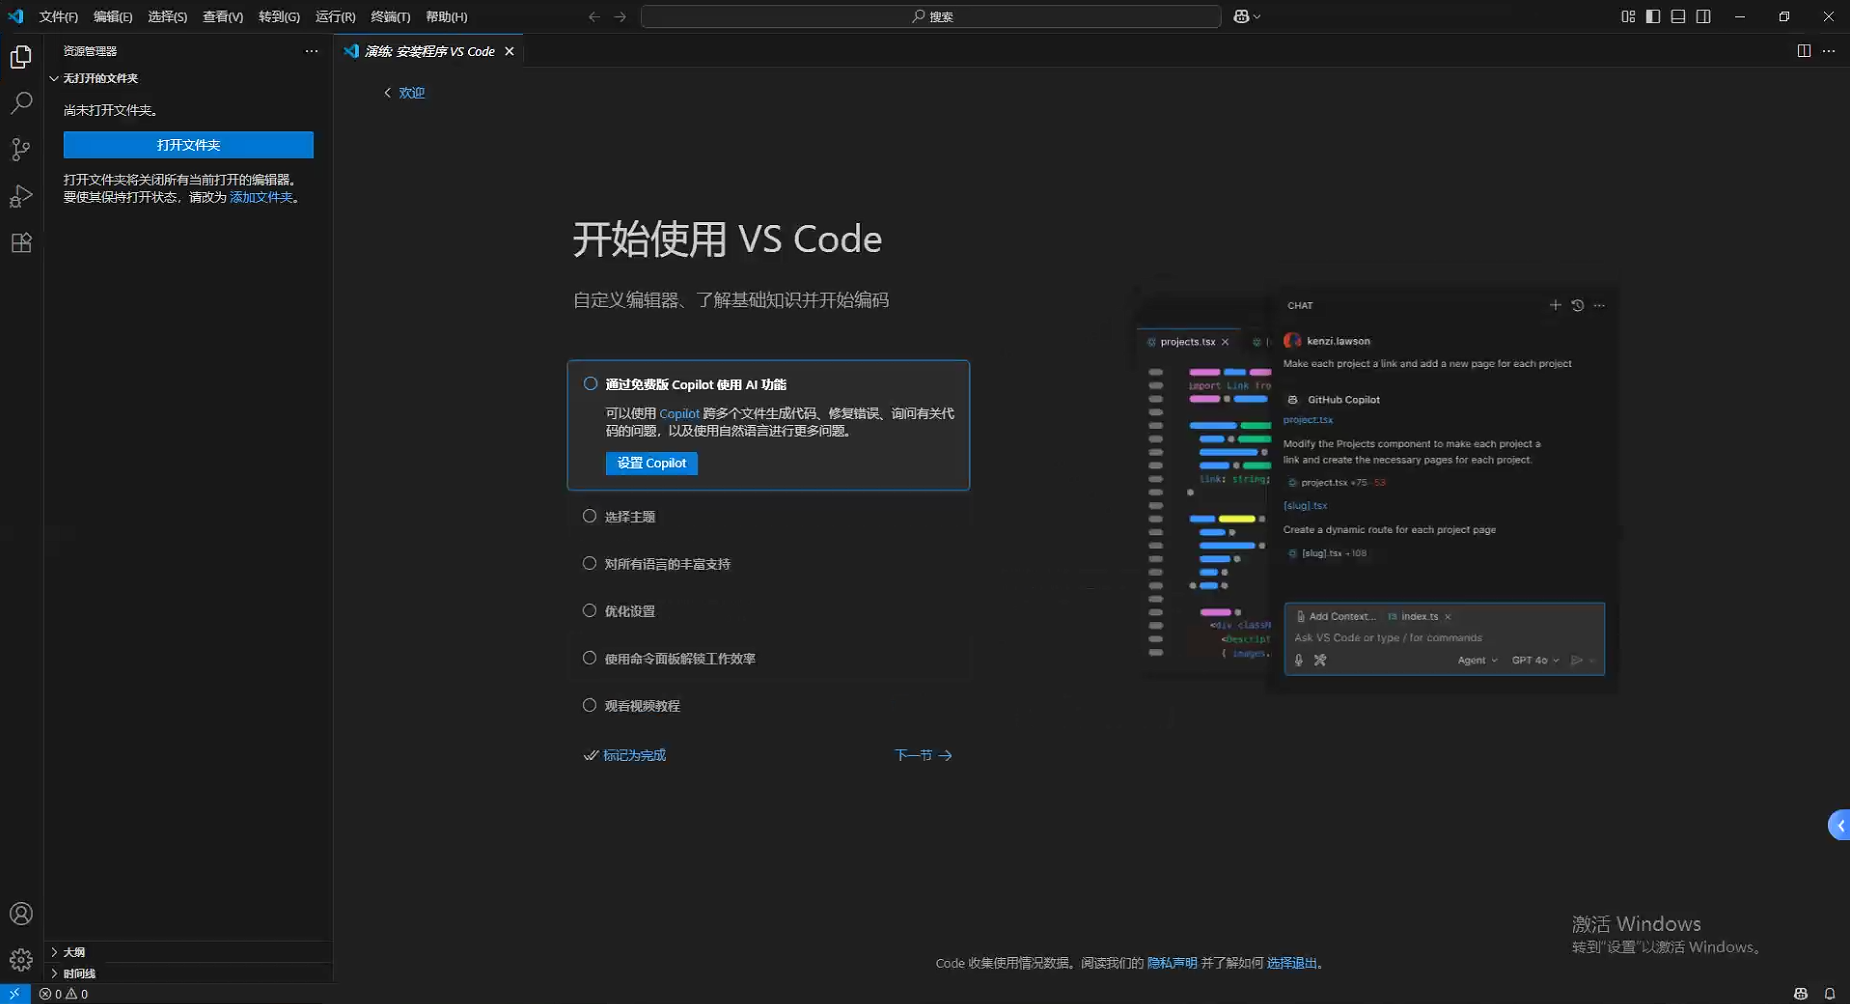Click the 打开文件夹 button
This screenshot has height=1004, width=1850.
tap(188, 145)
